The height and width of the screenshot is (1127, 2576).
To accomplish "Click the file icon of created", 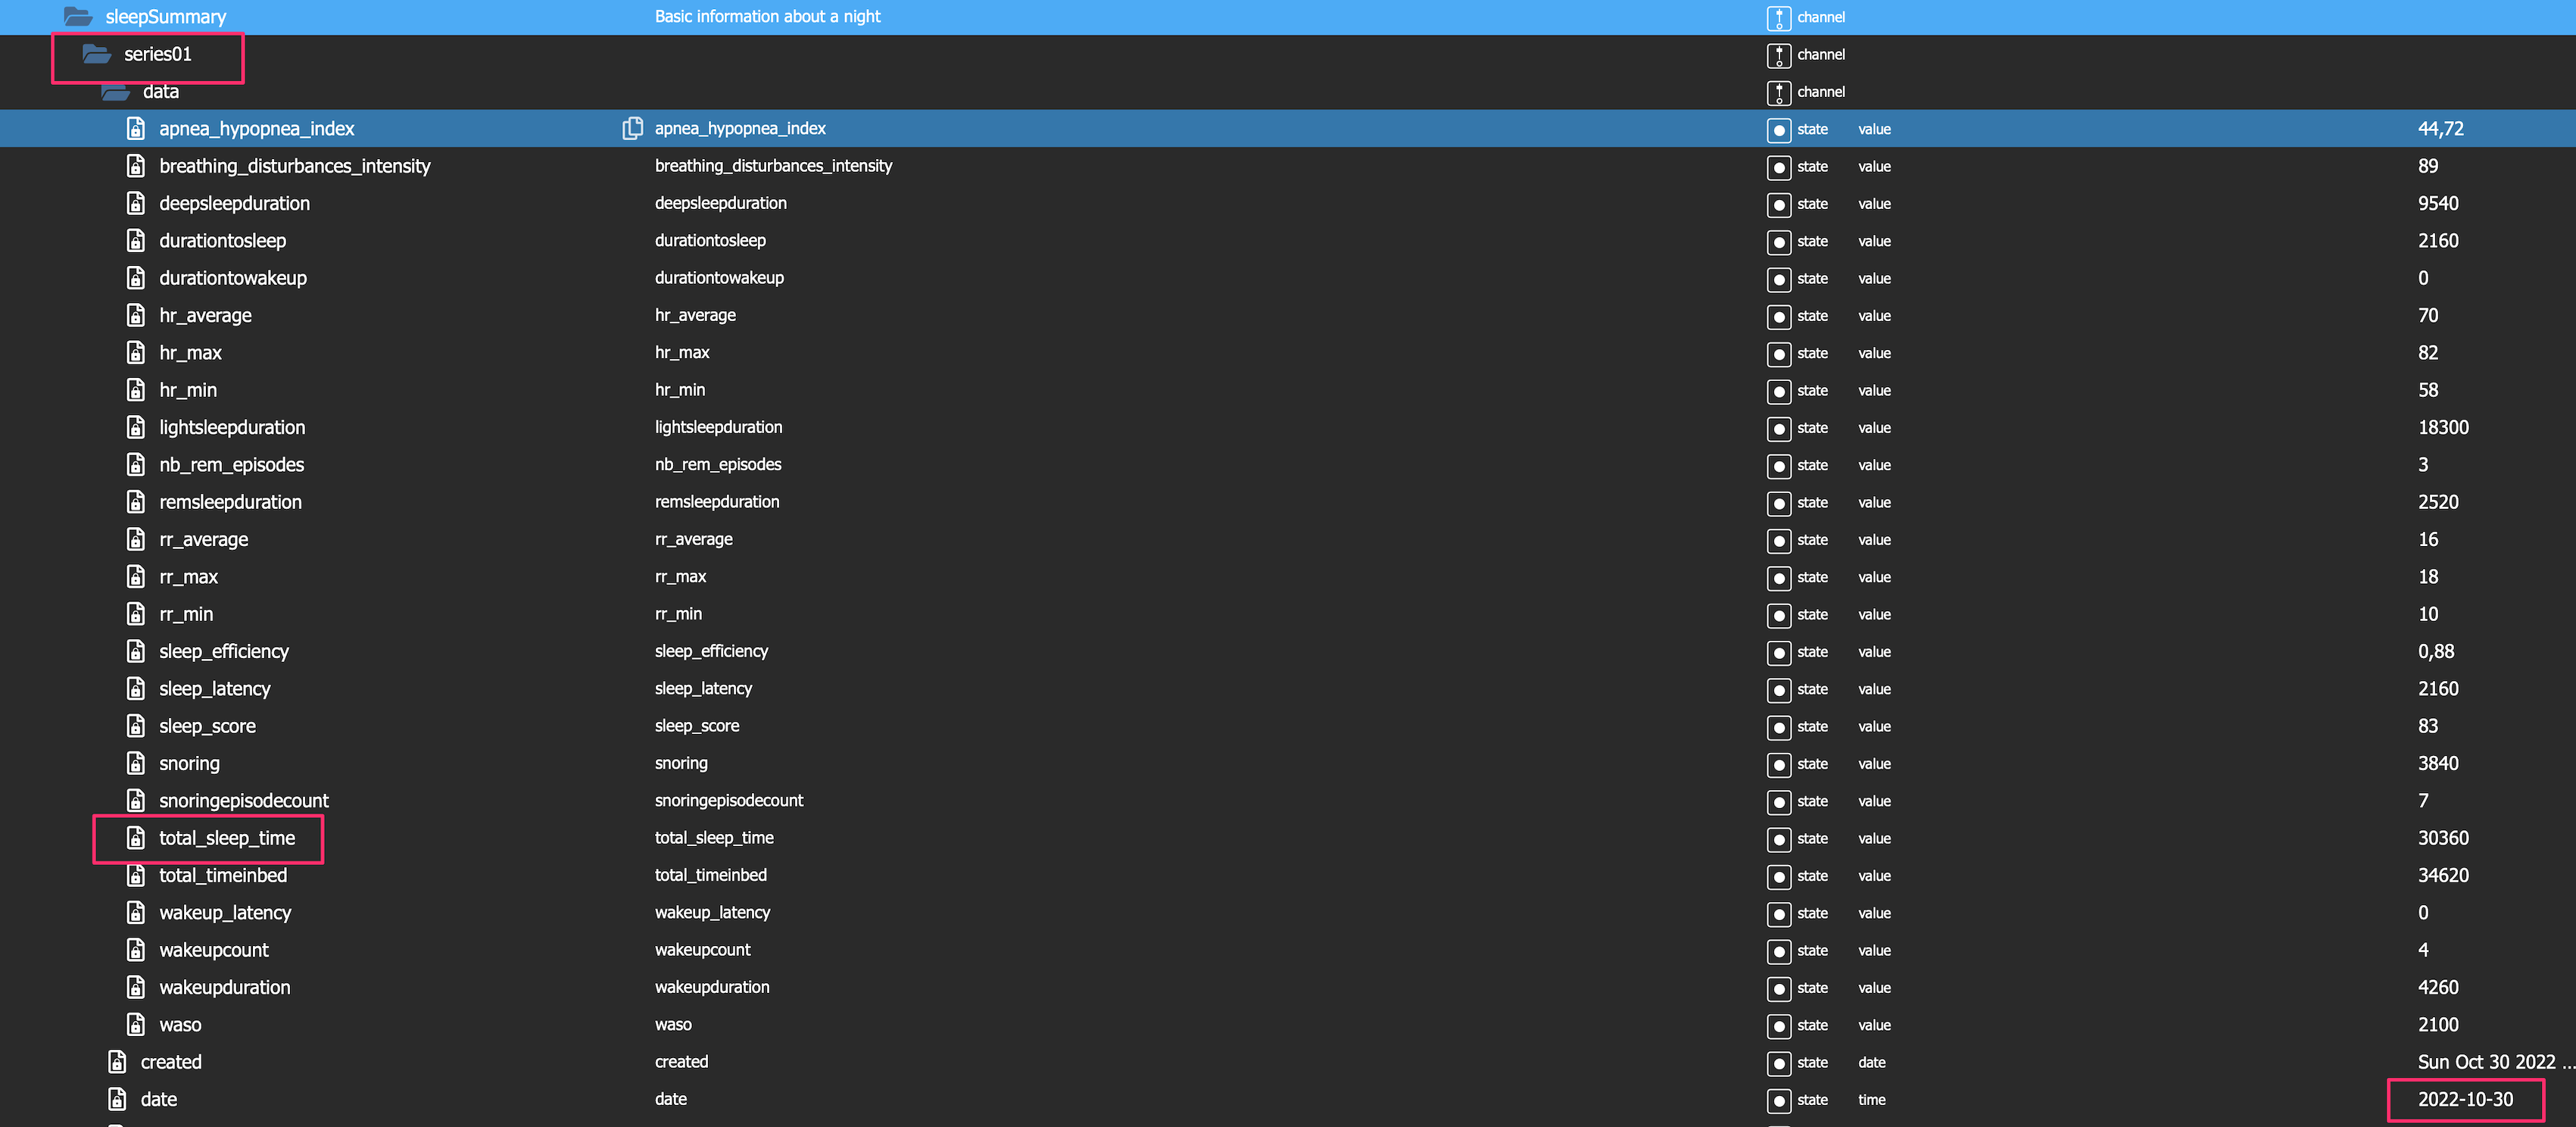I will click(117, 1062).
